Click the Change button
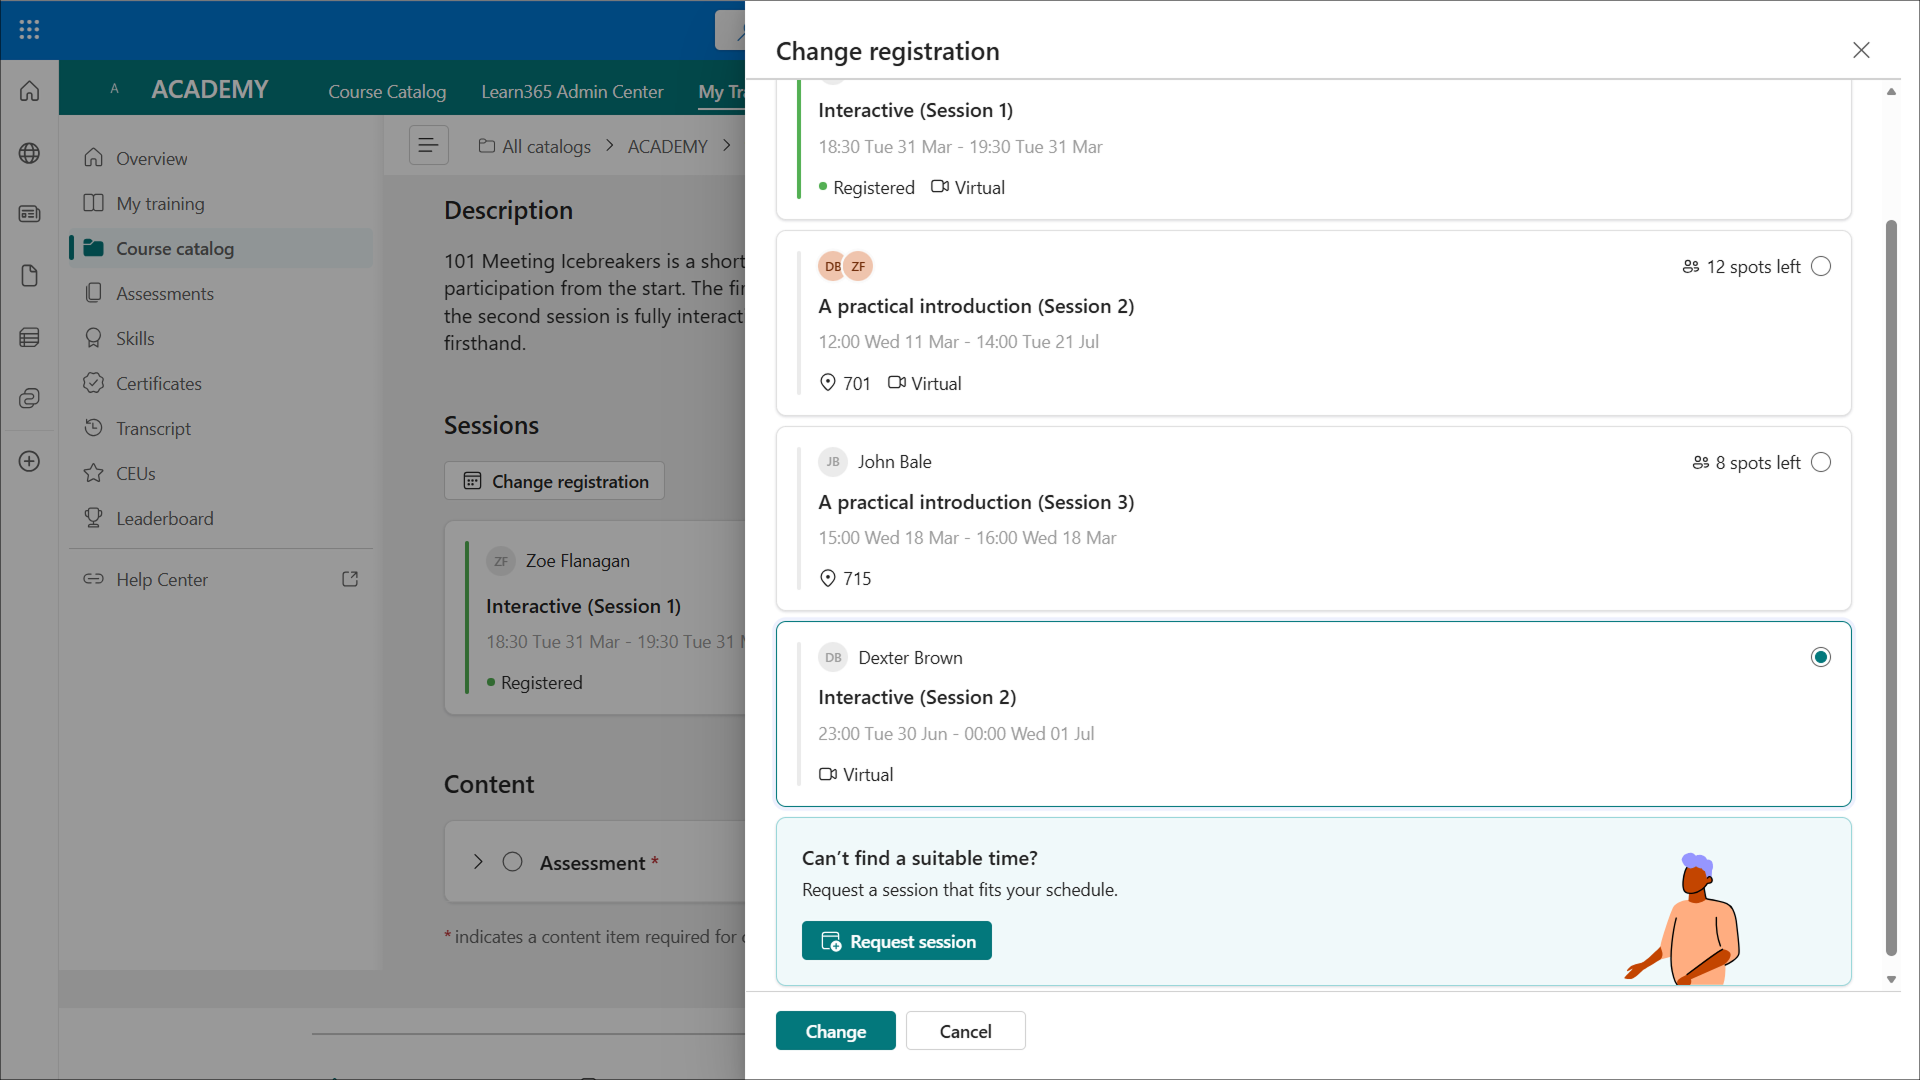The image size is (1920, 1080). tap(835, 1031)
